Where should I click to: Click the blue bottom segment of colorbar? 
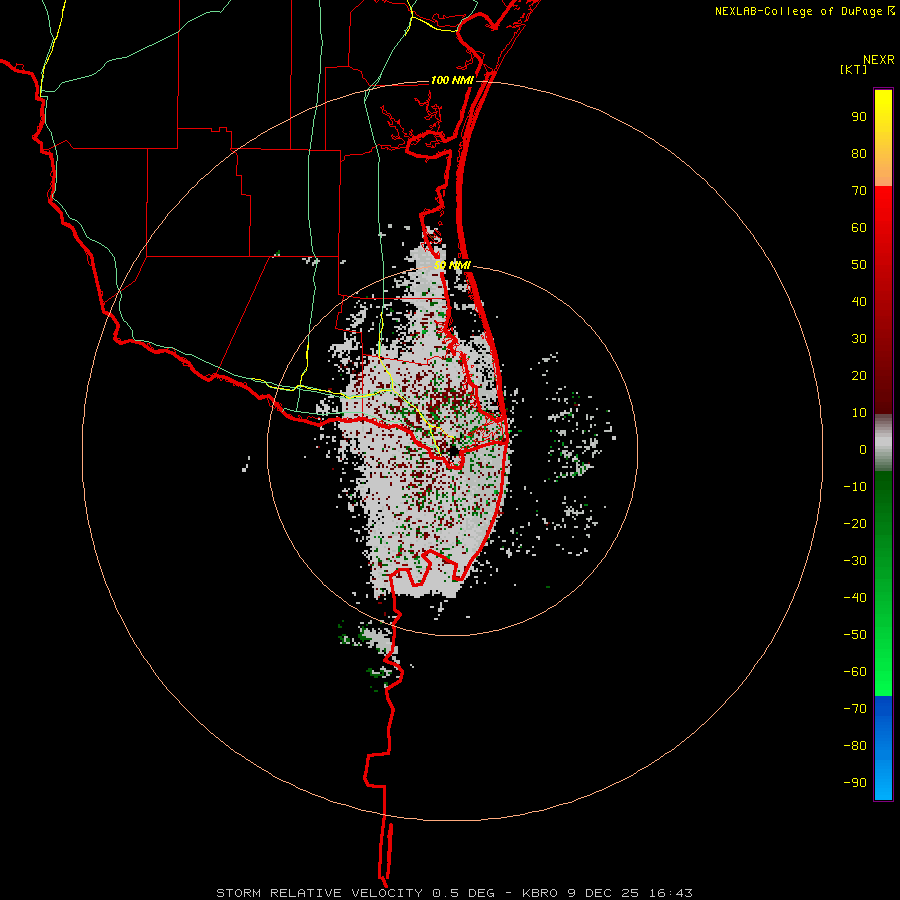pos(883,748)
